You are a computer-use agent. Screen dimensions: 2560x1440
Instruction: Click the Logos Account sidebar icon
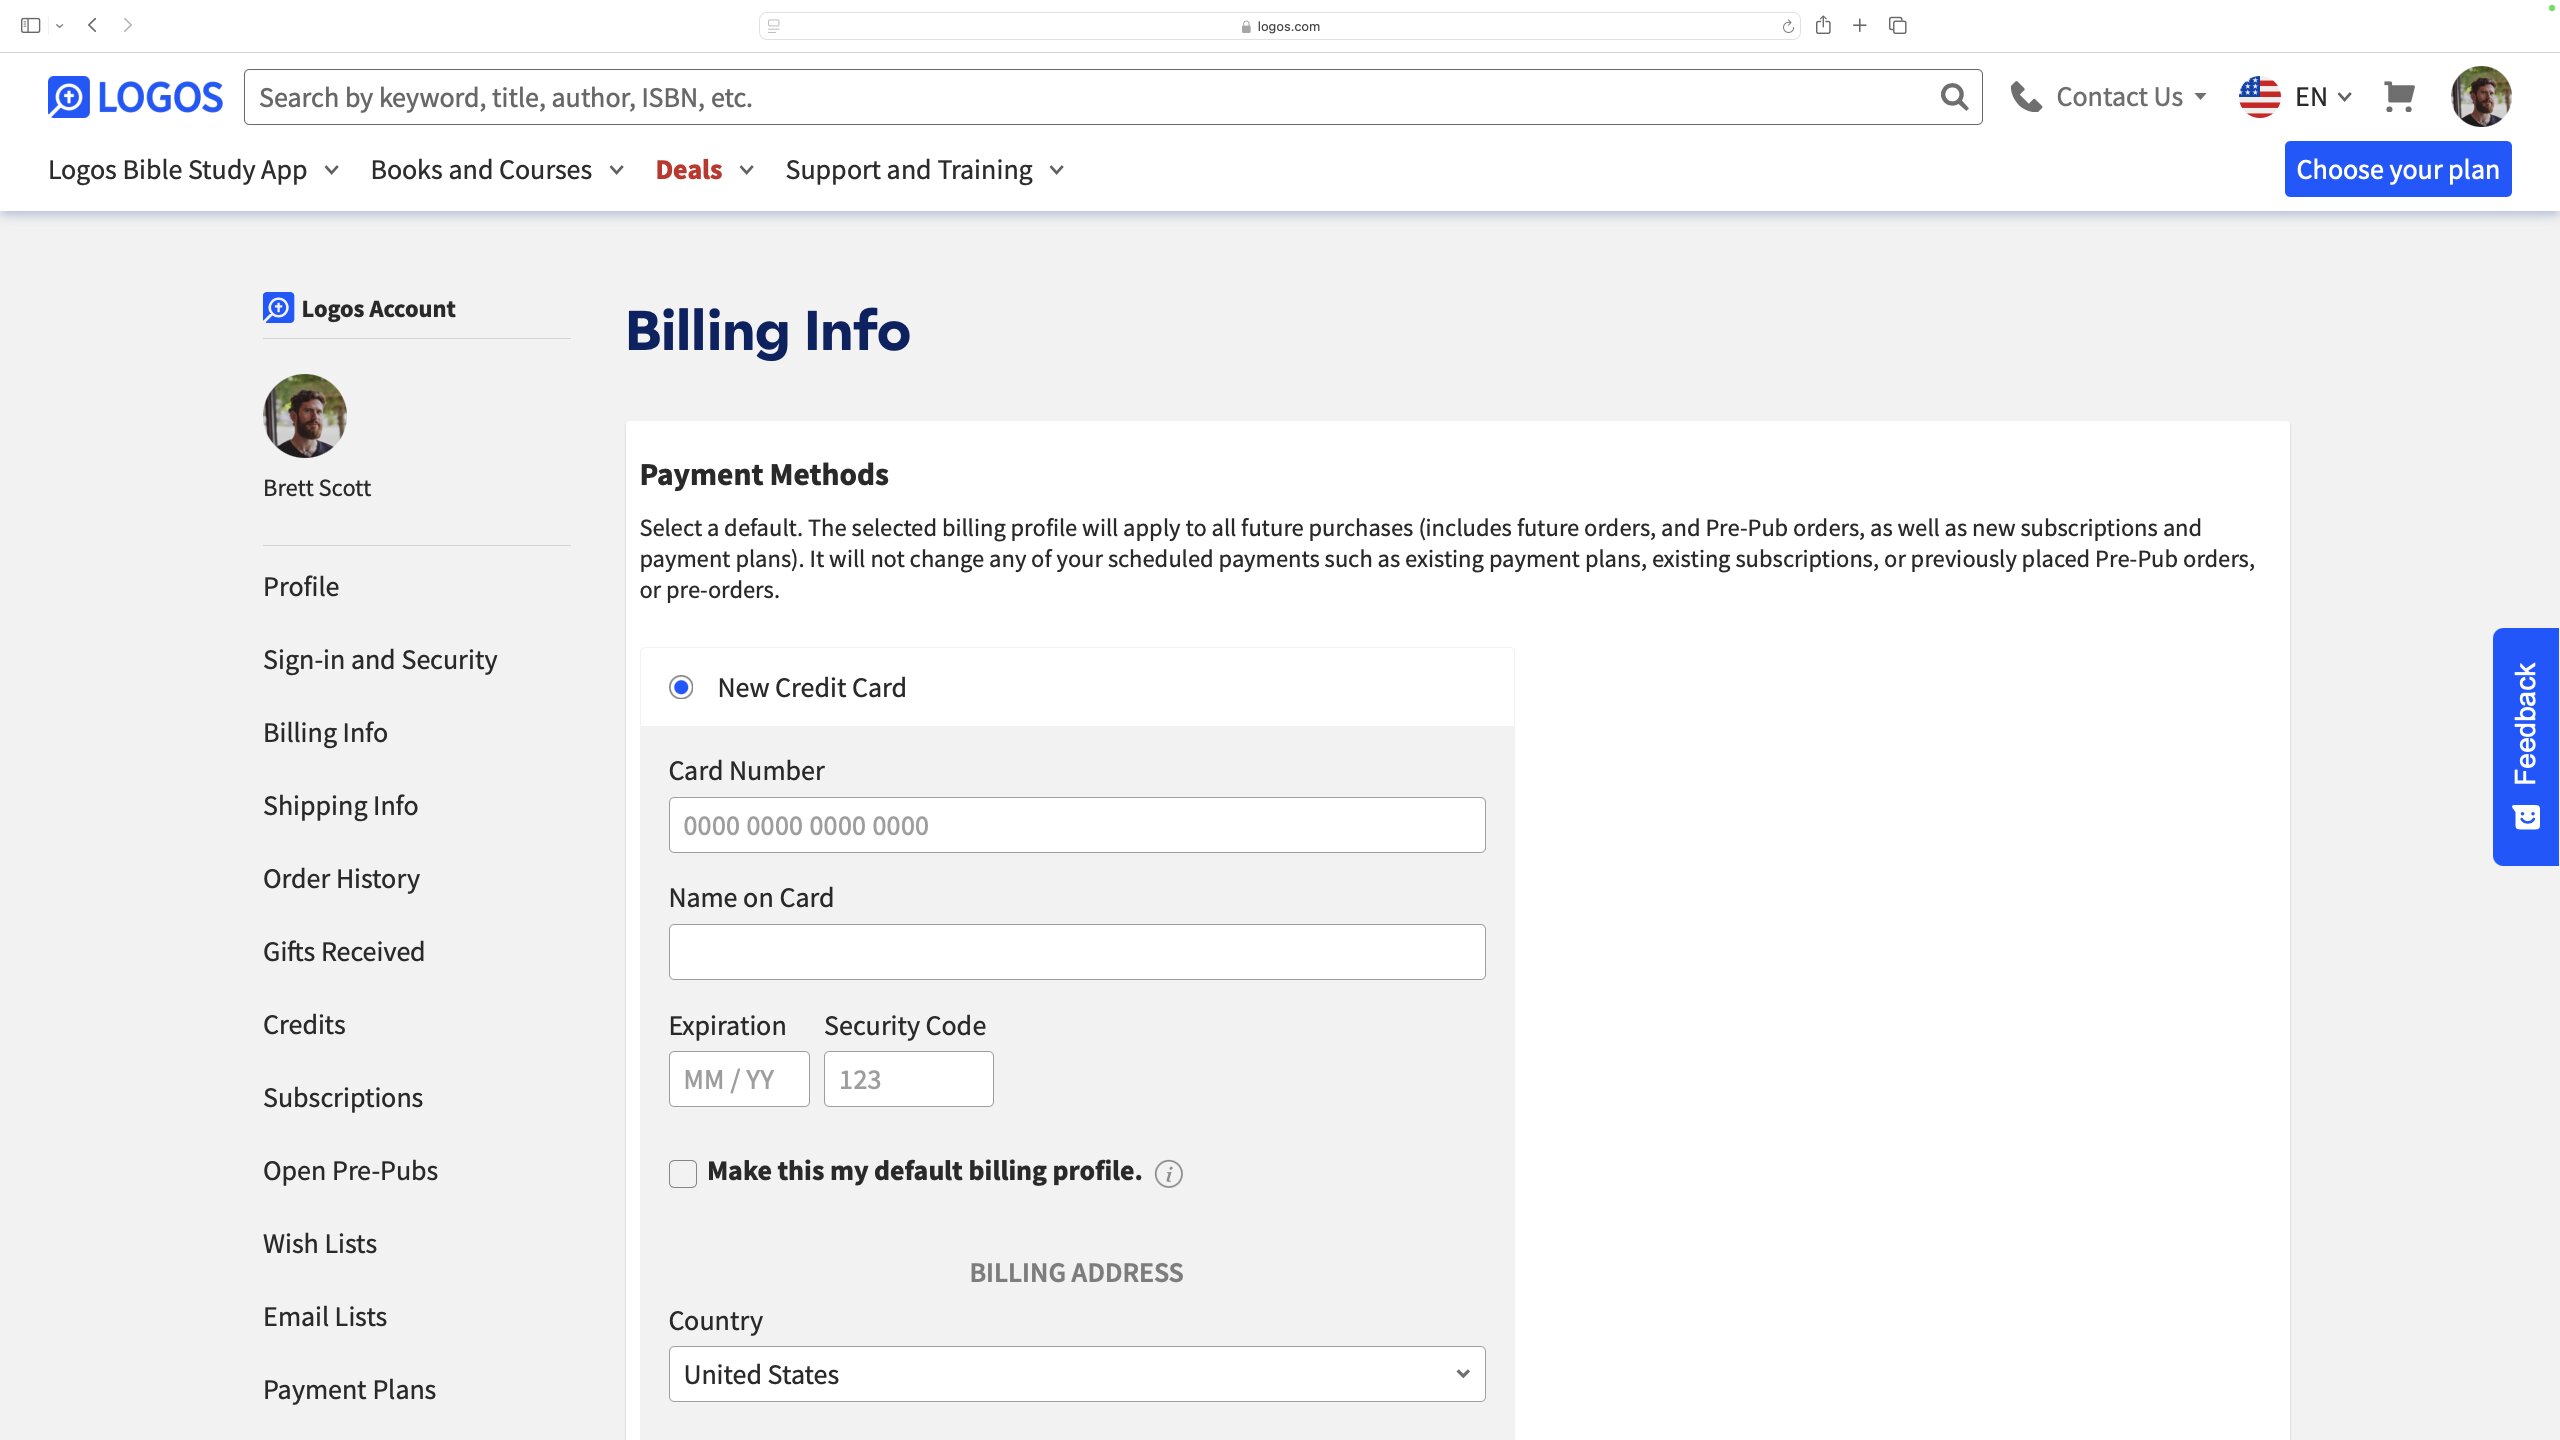coord(278,308)
